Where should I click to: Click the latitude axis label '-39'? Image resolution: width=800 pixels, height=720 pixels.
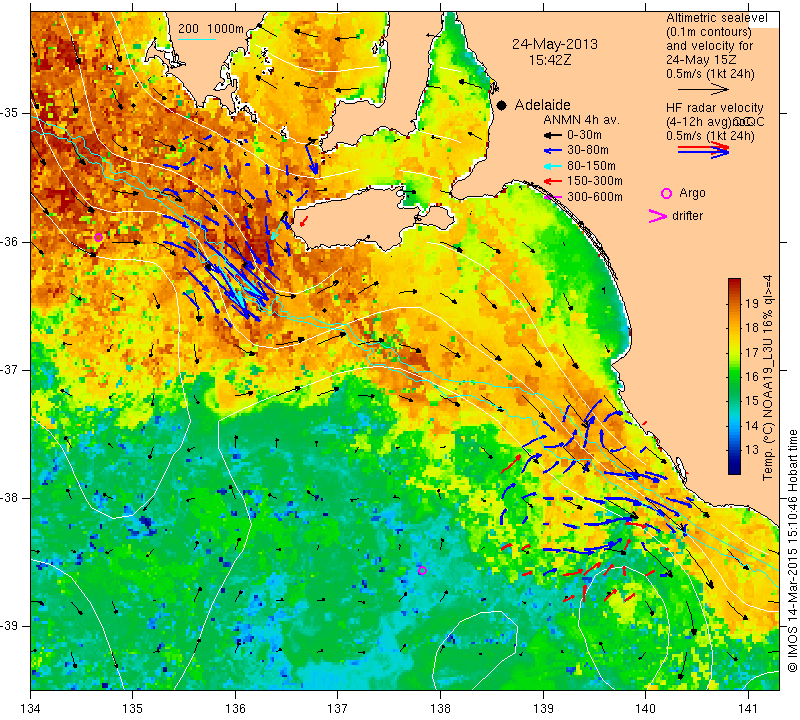click(x=9, y=626)
